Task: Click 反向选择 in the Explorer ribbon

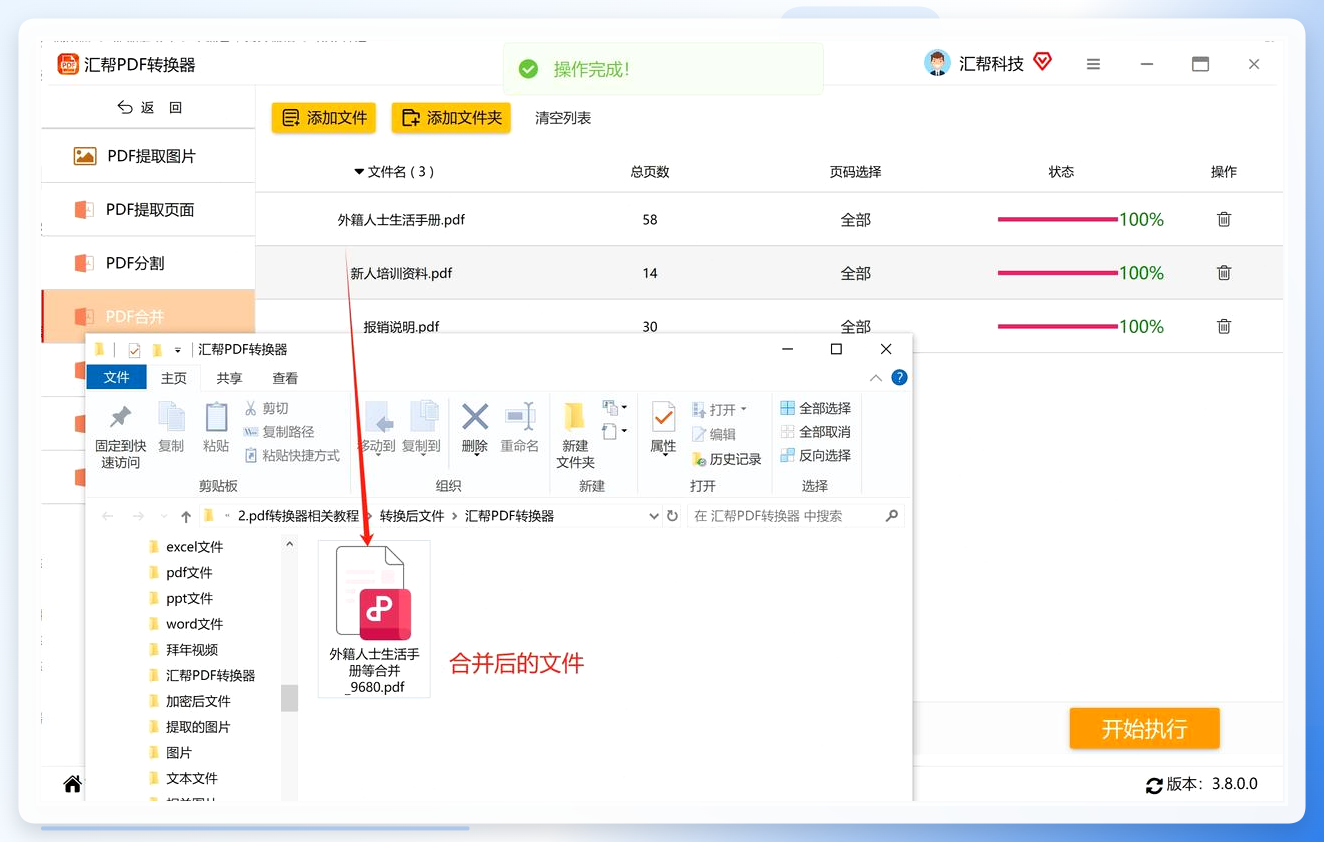Action: click(816, 456)
